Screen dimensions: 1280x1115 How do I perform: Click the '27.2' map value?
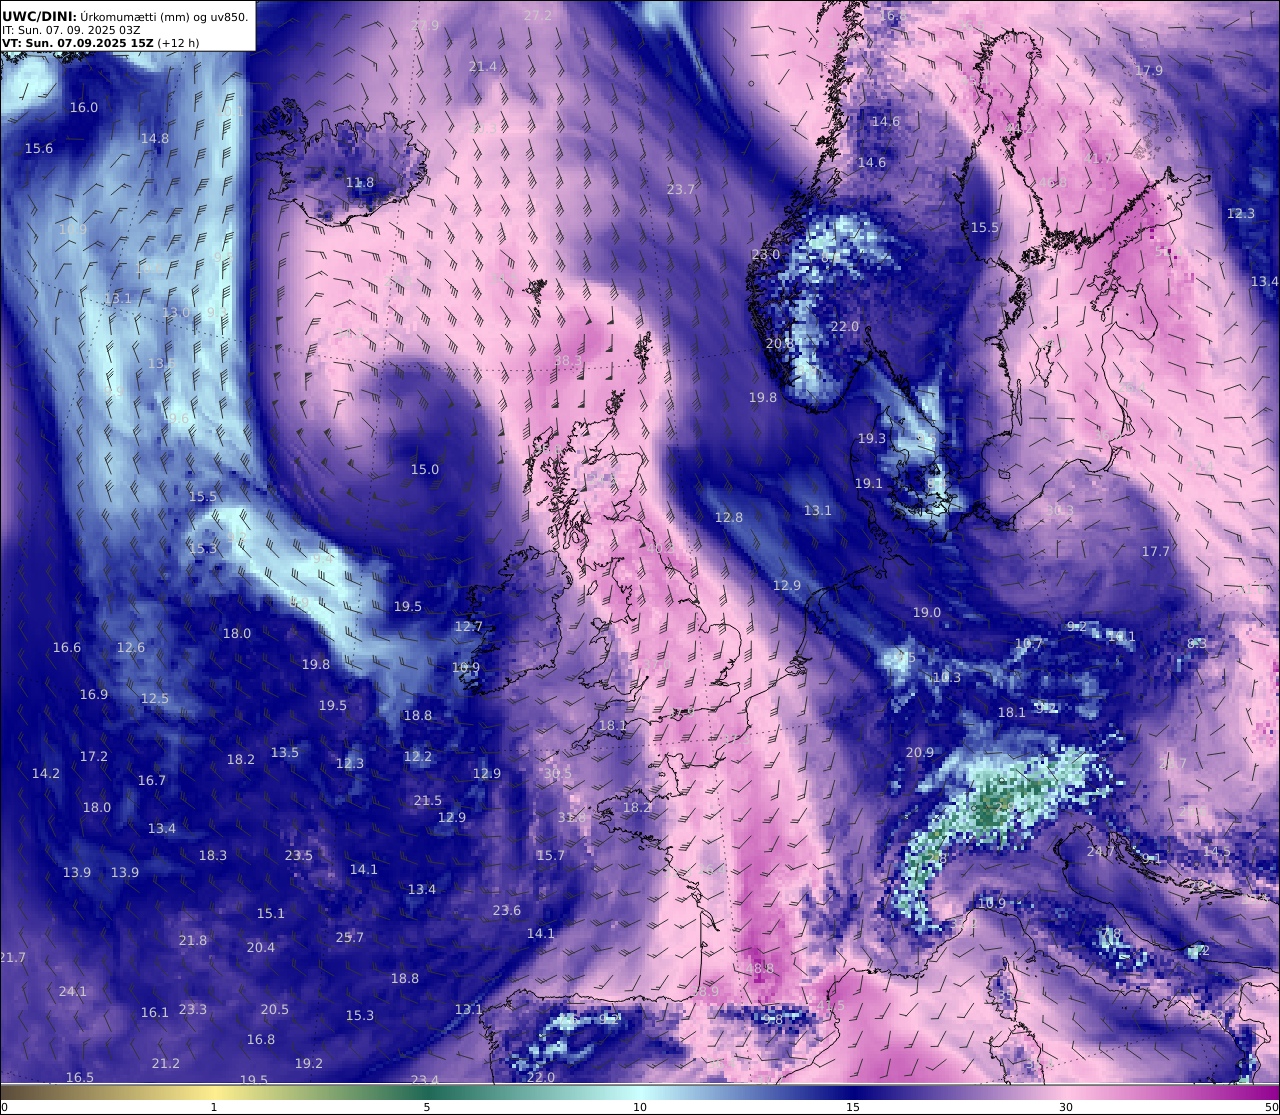538,16
